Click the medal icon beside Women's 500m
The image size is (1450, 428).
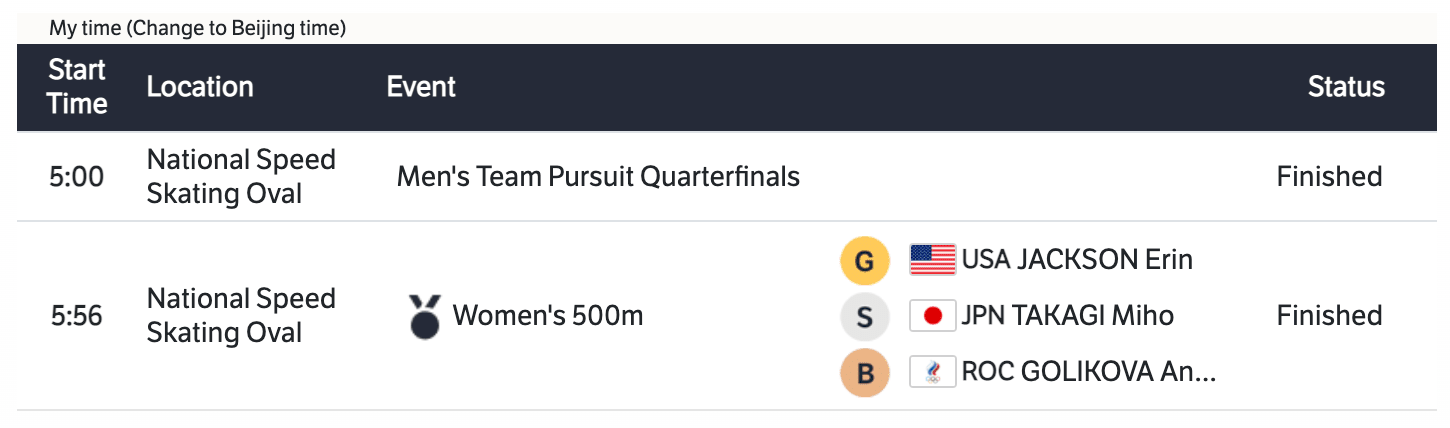point(425,316)
